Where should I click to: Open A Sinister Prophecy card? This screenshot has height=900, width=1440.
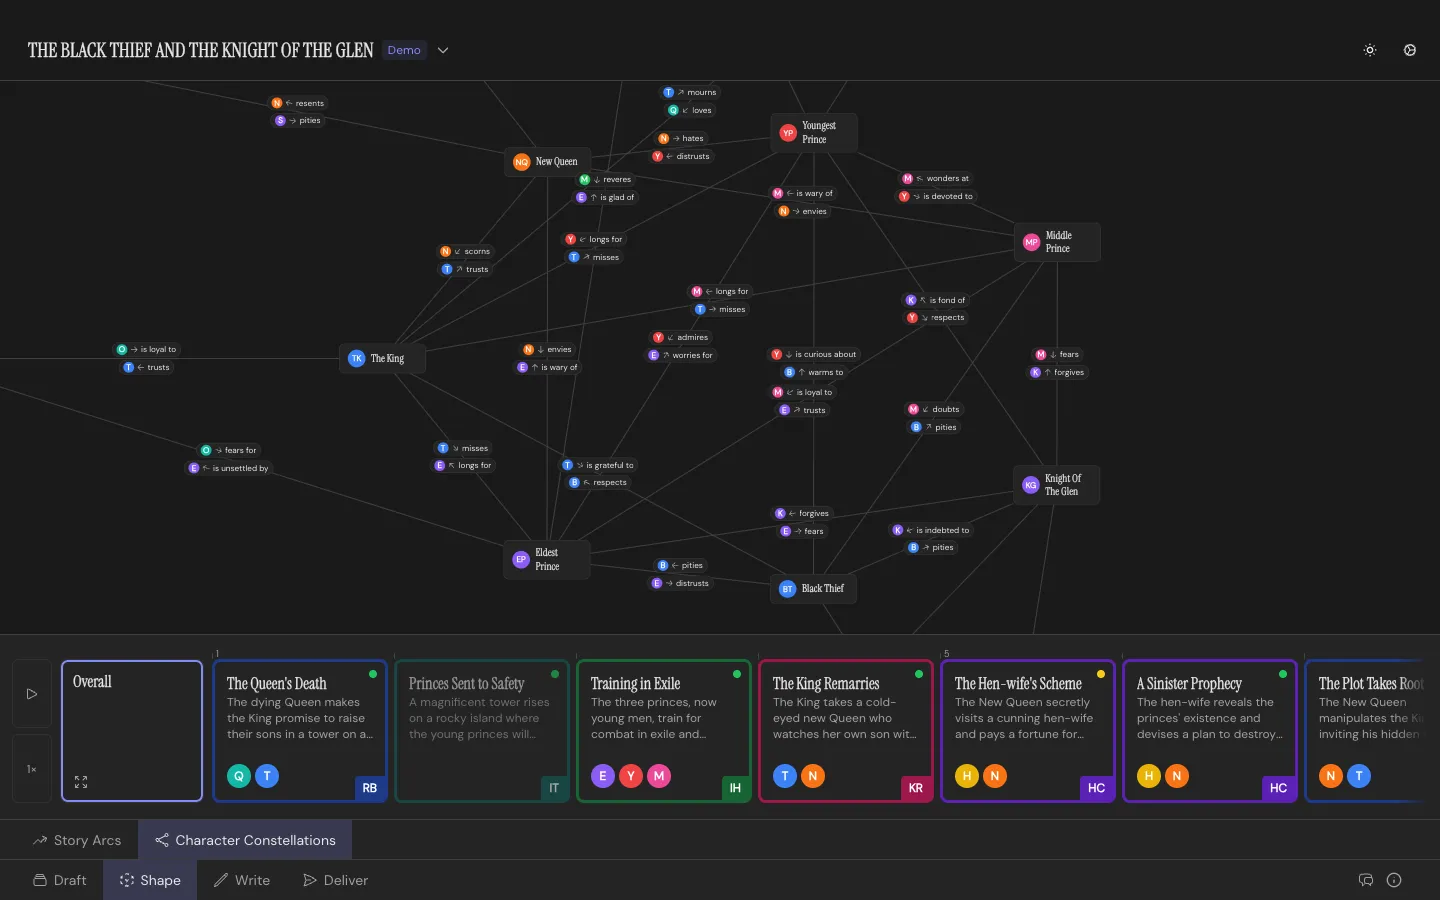tap(1210, 731)
